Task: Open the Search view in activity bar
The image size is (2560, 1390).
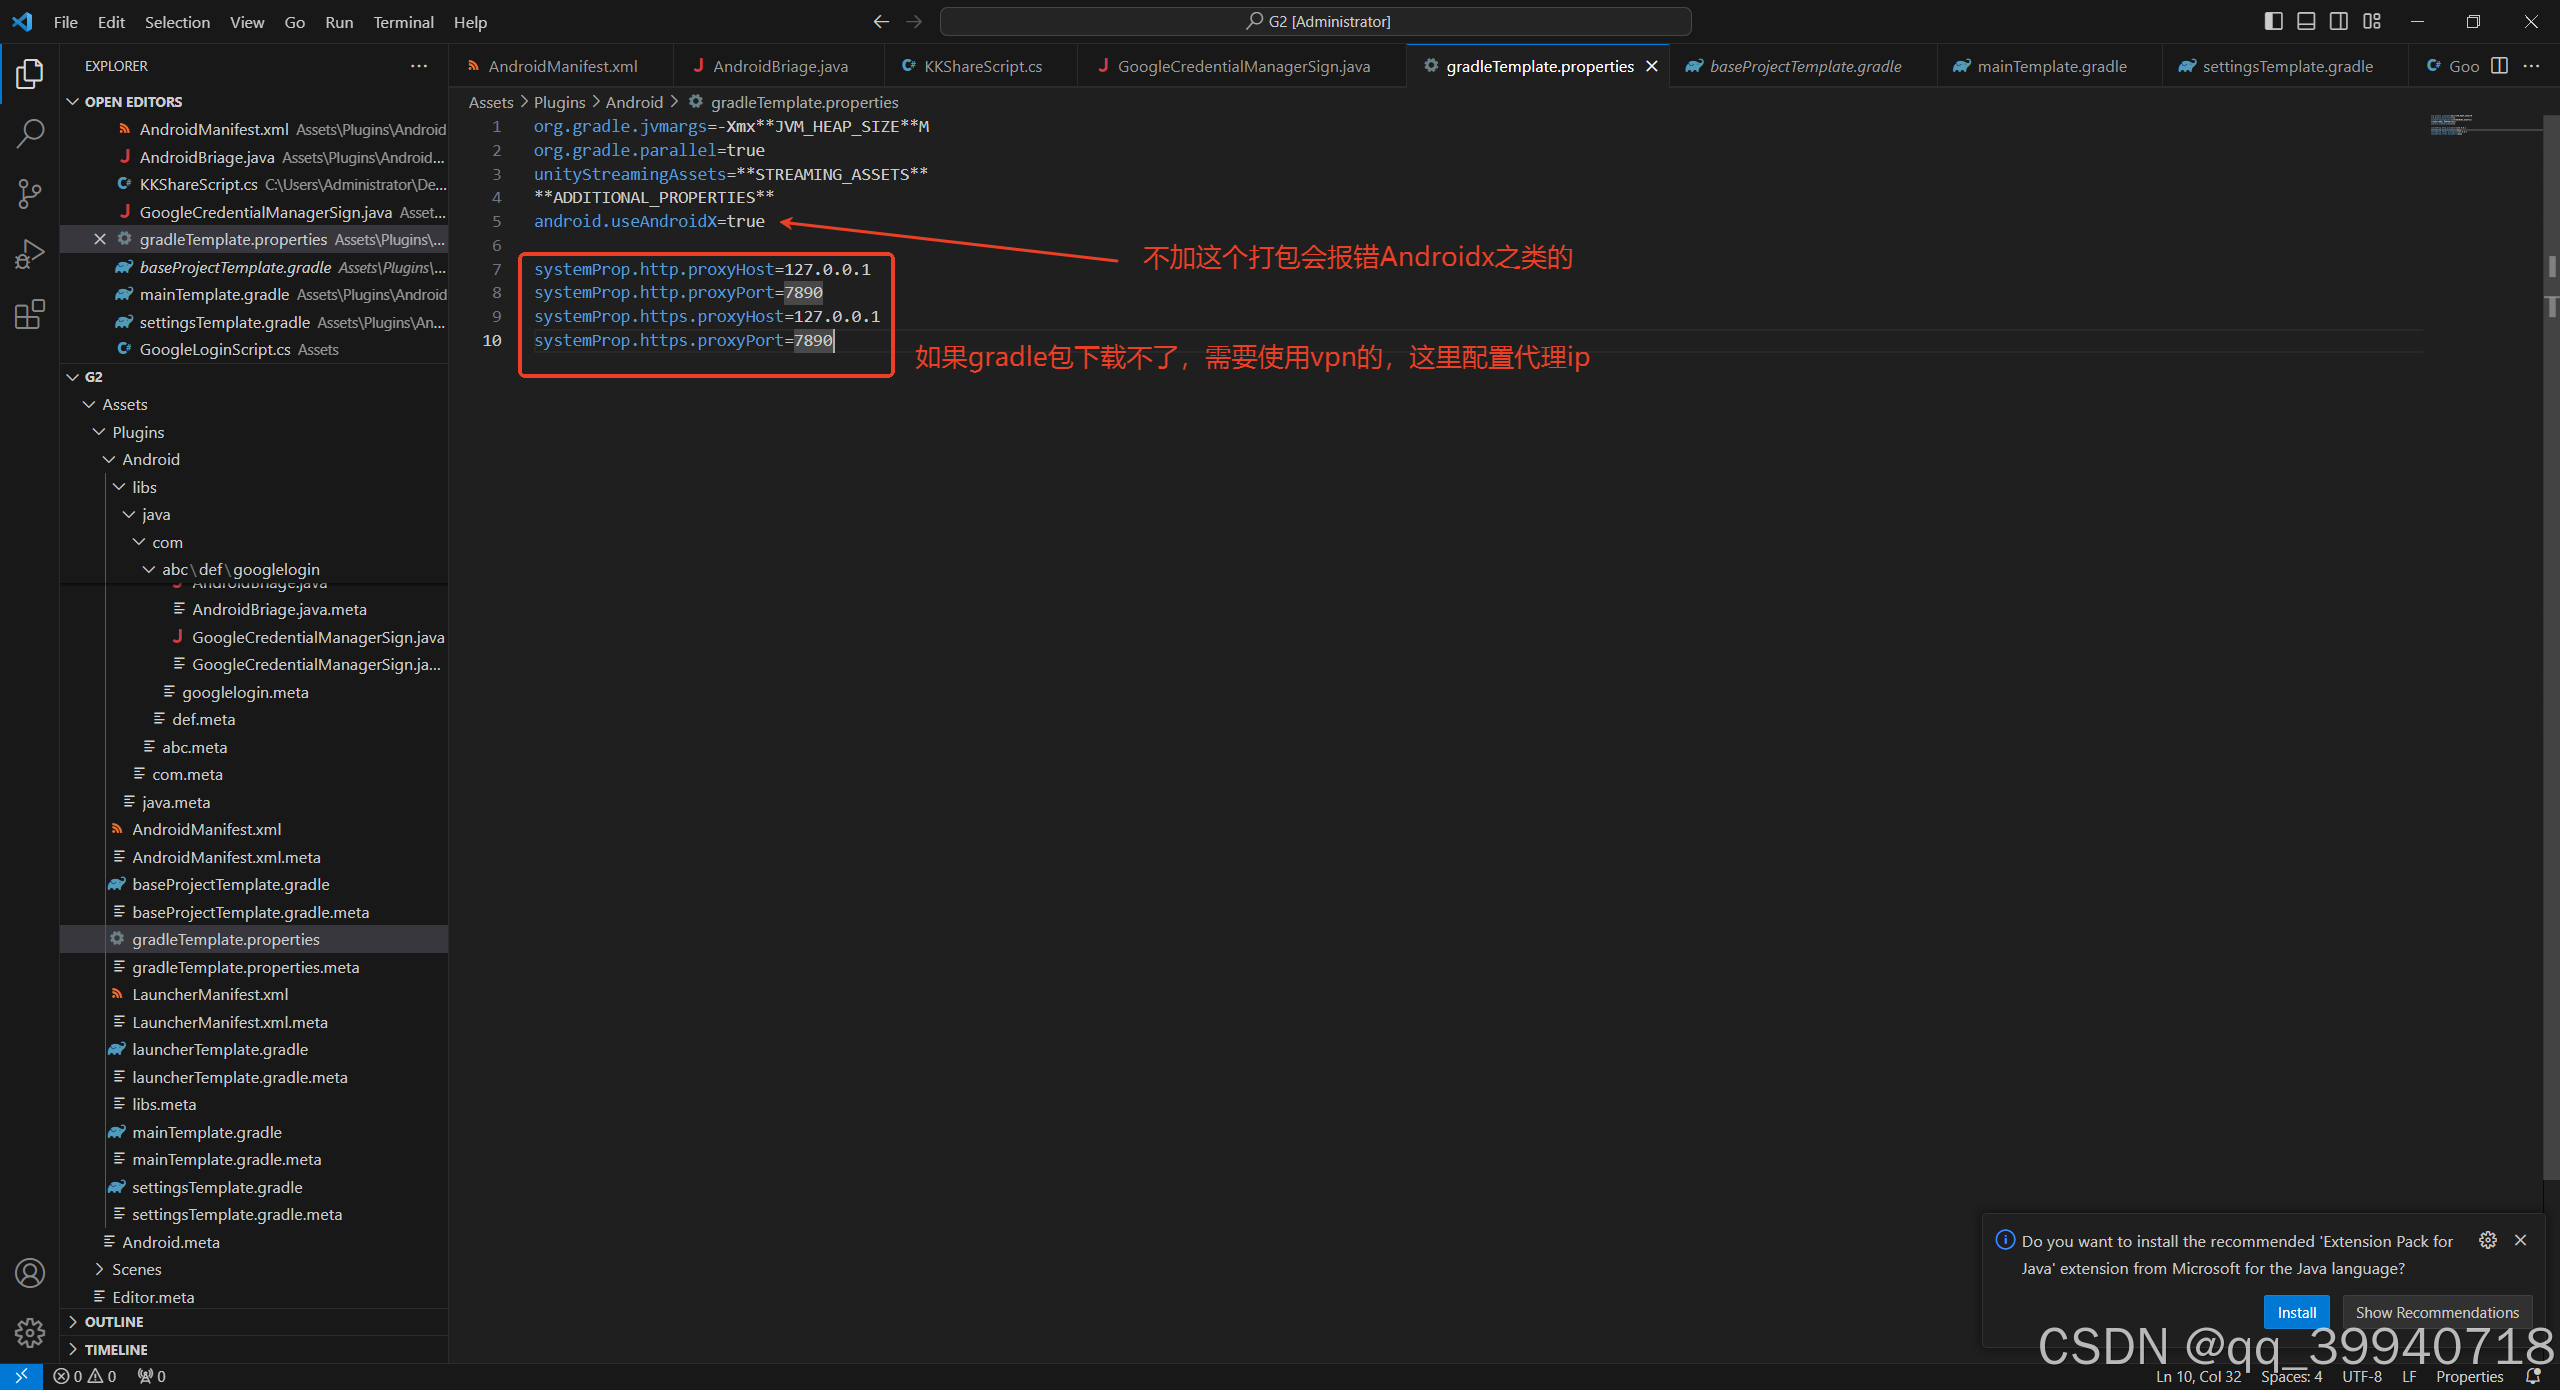Action: coord(30,133)
